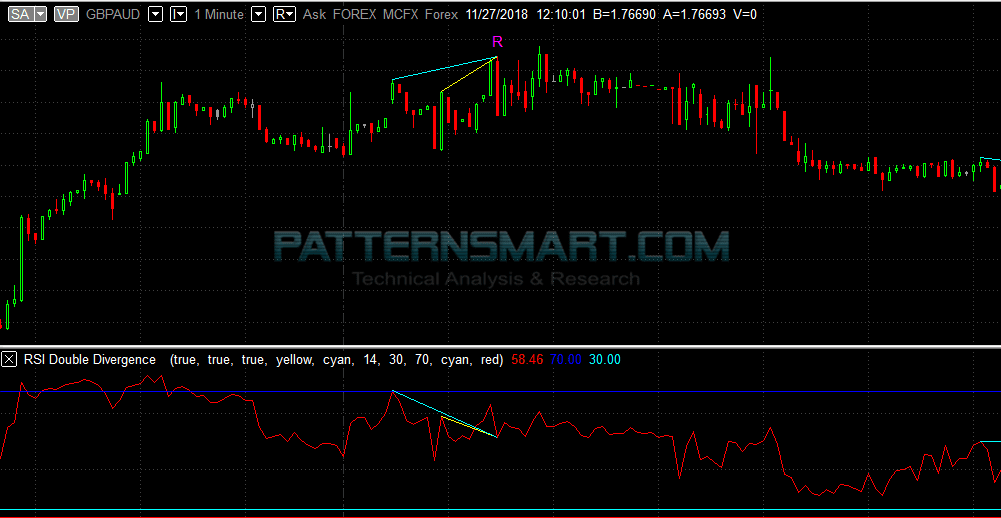Click the time 12:10:01

point(562,14)
